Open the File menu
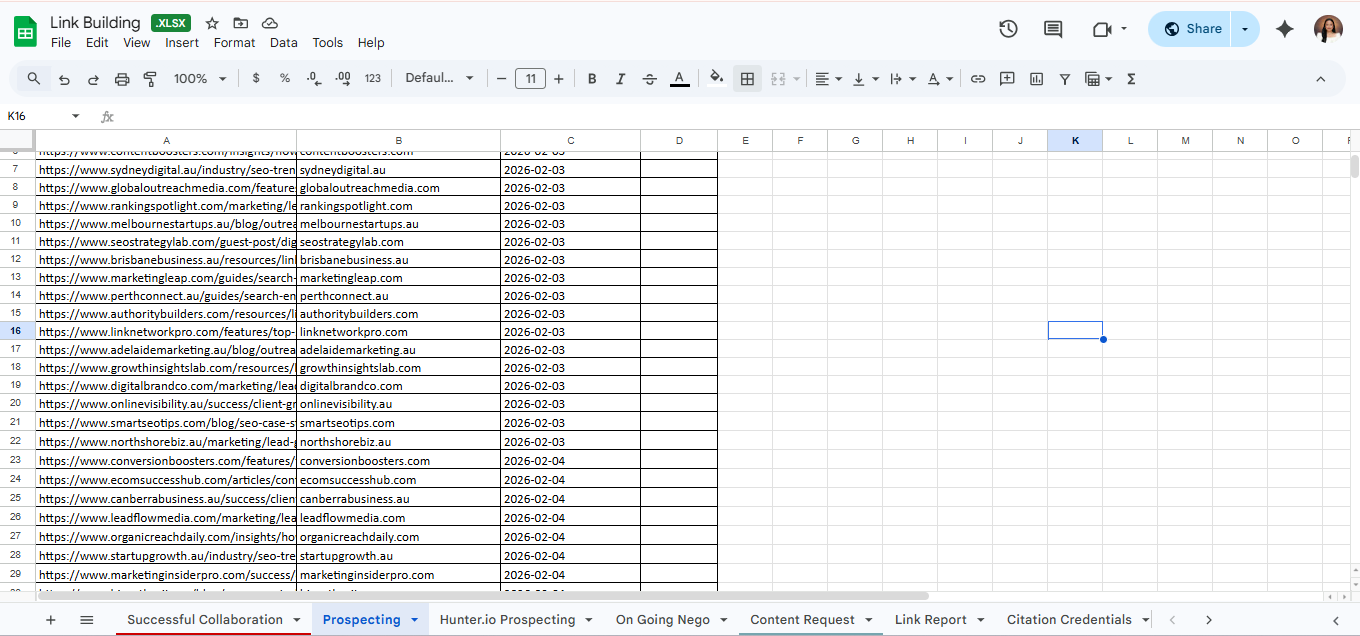 (61, 43)
